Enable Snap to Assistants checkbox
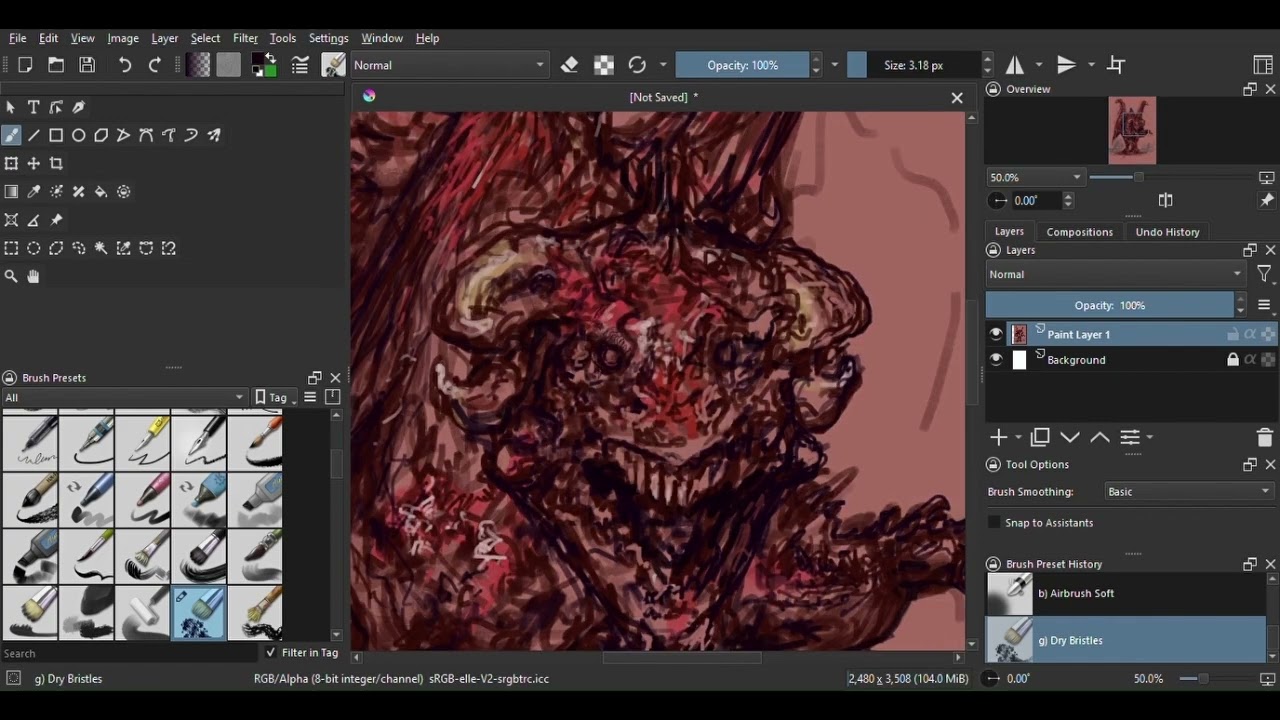Screen dimensions: 1280x720 (994, 522)
